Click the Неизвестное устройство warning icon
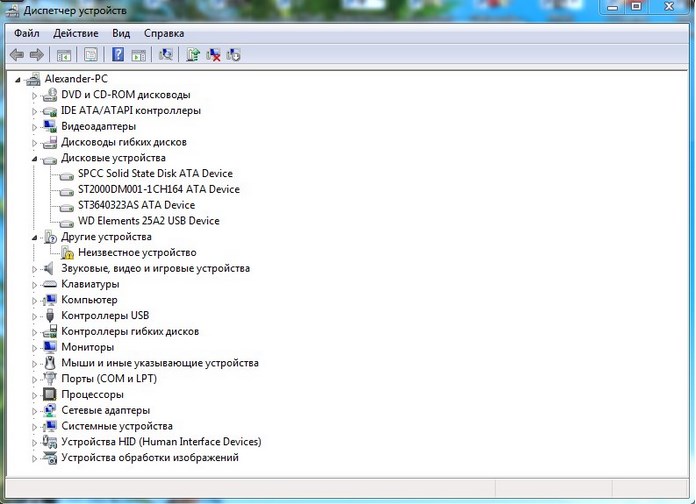 67,253
